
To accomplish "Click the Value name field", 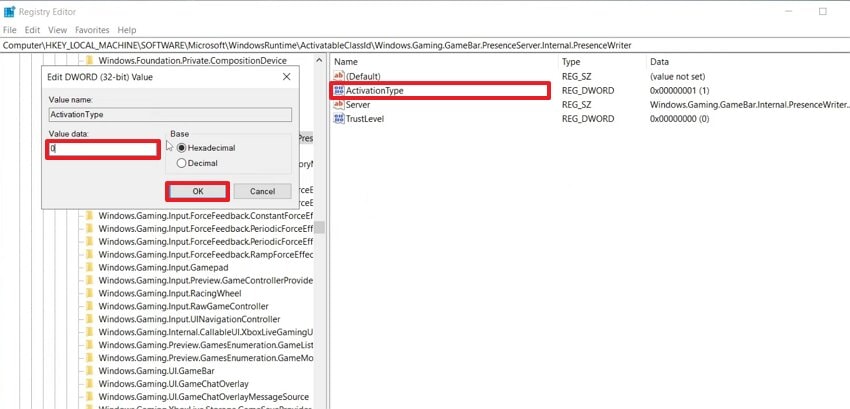I will [x=170, y=114].
